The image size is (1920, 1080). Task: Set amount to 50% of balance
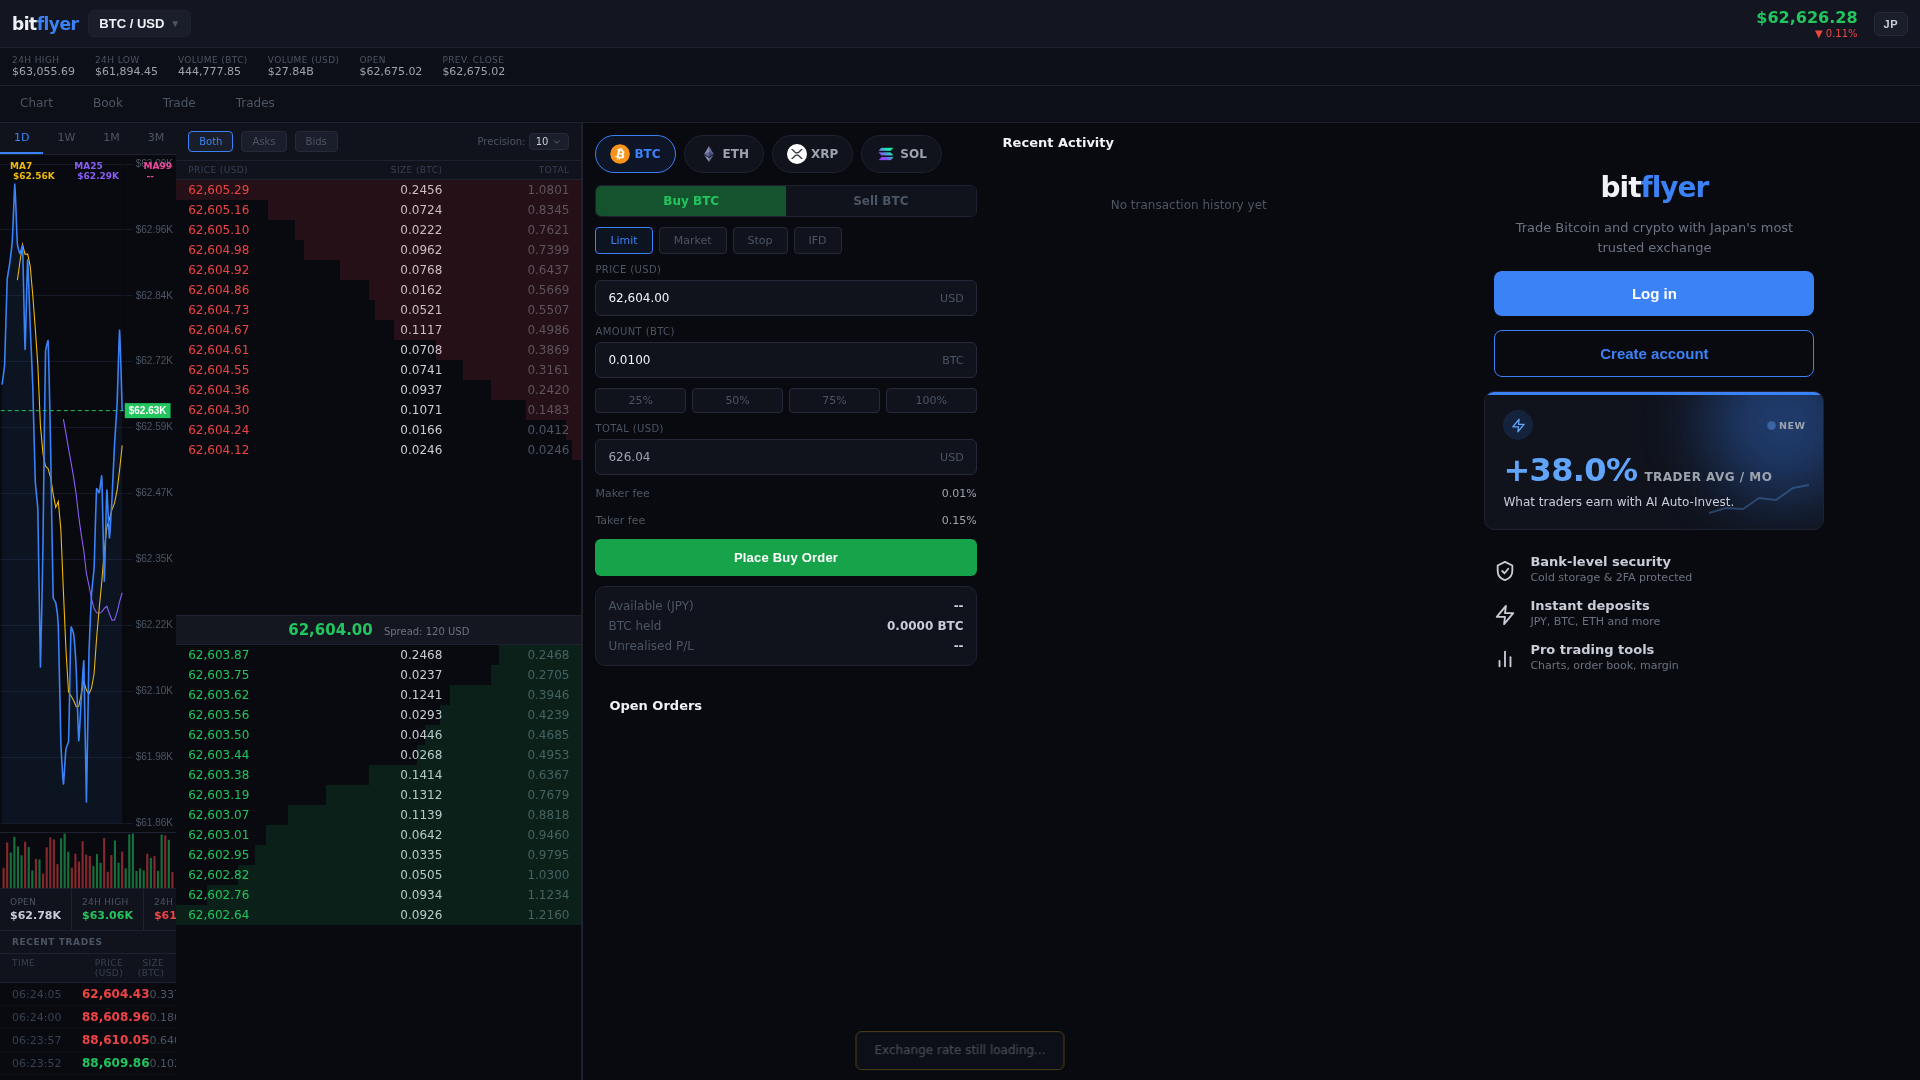[x=737, y=401]
